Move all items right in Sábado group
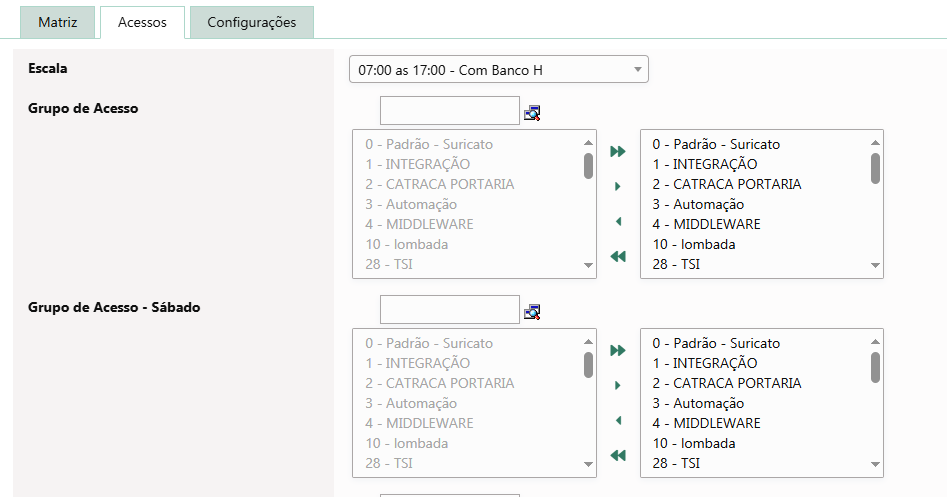Viewport: 947px width, 497px height. click(618, 350)
